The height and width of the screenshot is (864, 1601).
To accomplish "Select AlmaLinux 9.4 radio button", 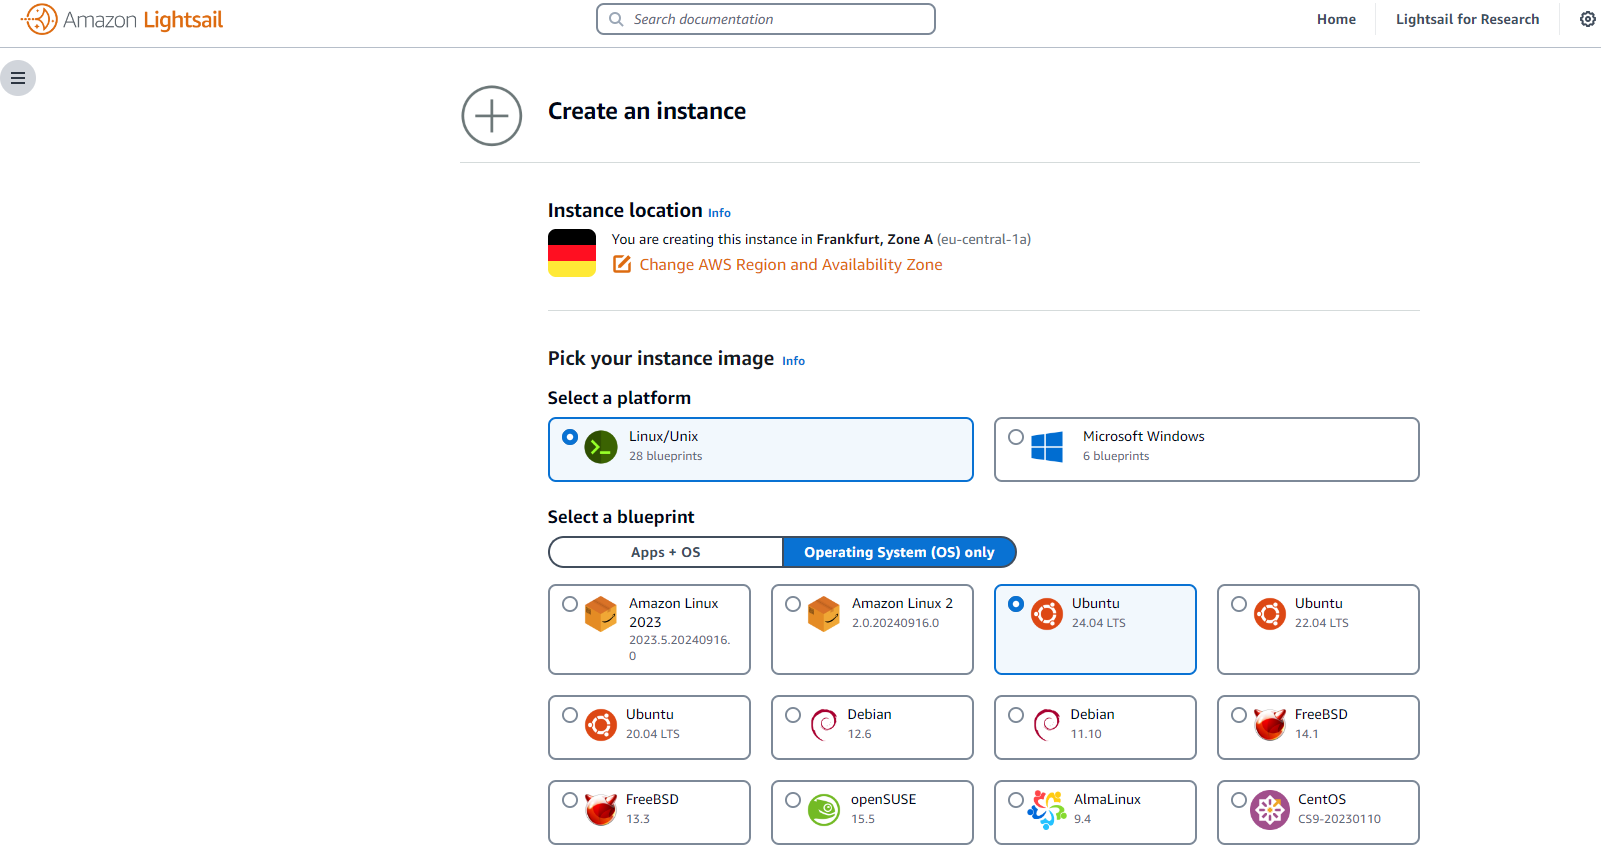I will pos(1016,800).
